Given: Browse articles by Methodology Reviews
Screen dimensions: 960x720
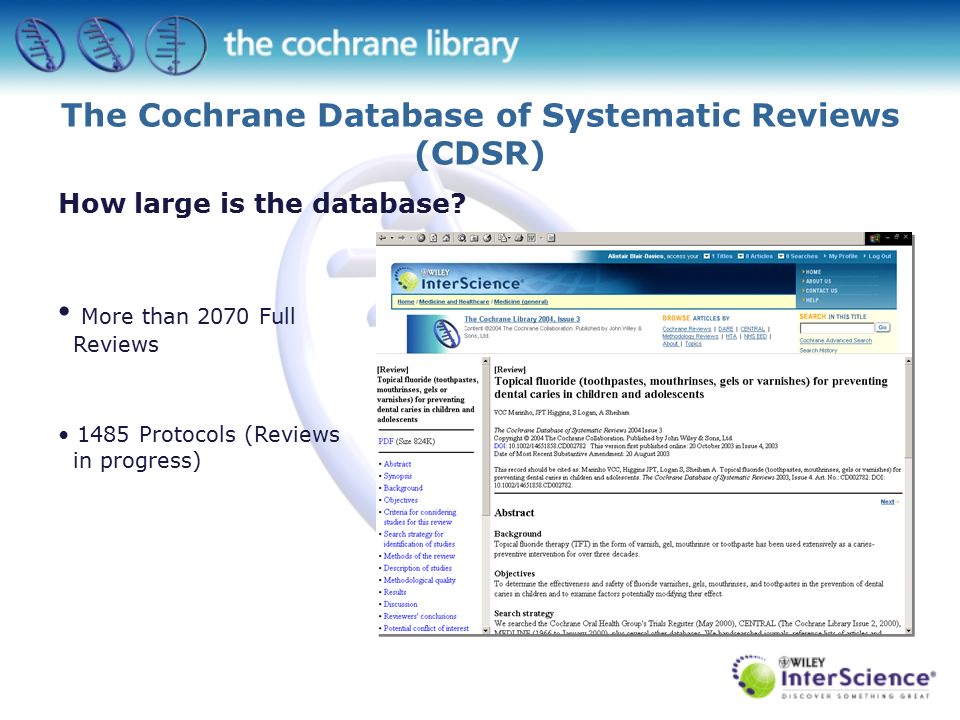Looking at the screenshot, I should (x=690, y=336).
